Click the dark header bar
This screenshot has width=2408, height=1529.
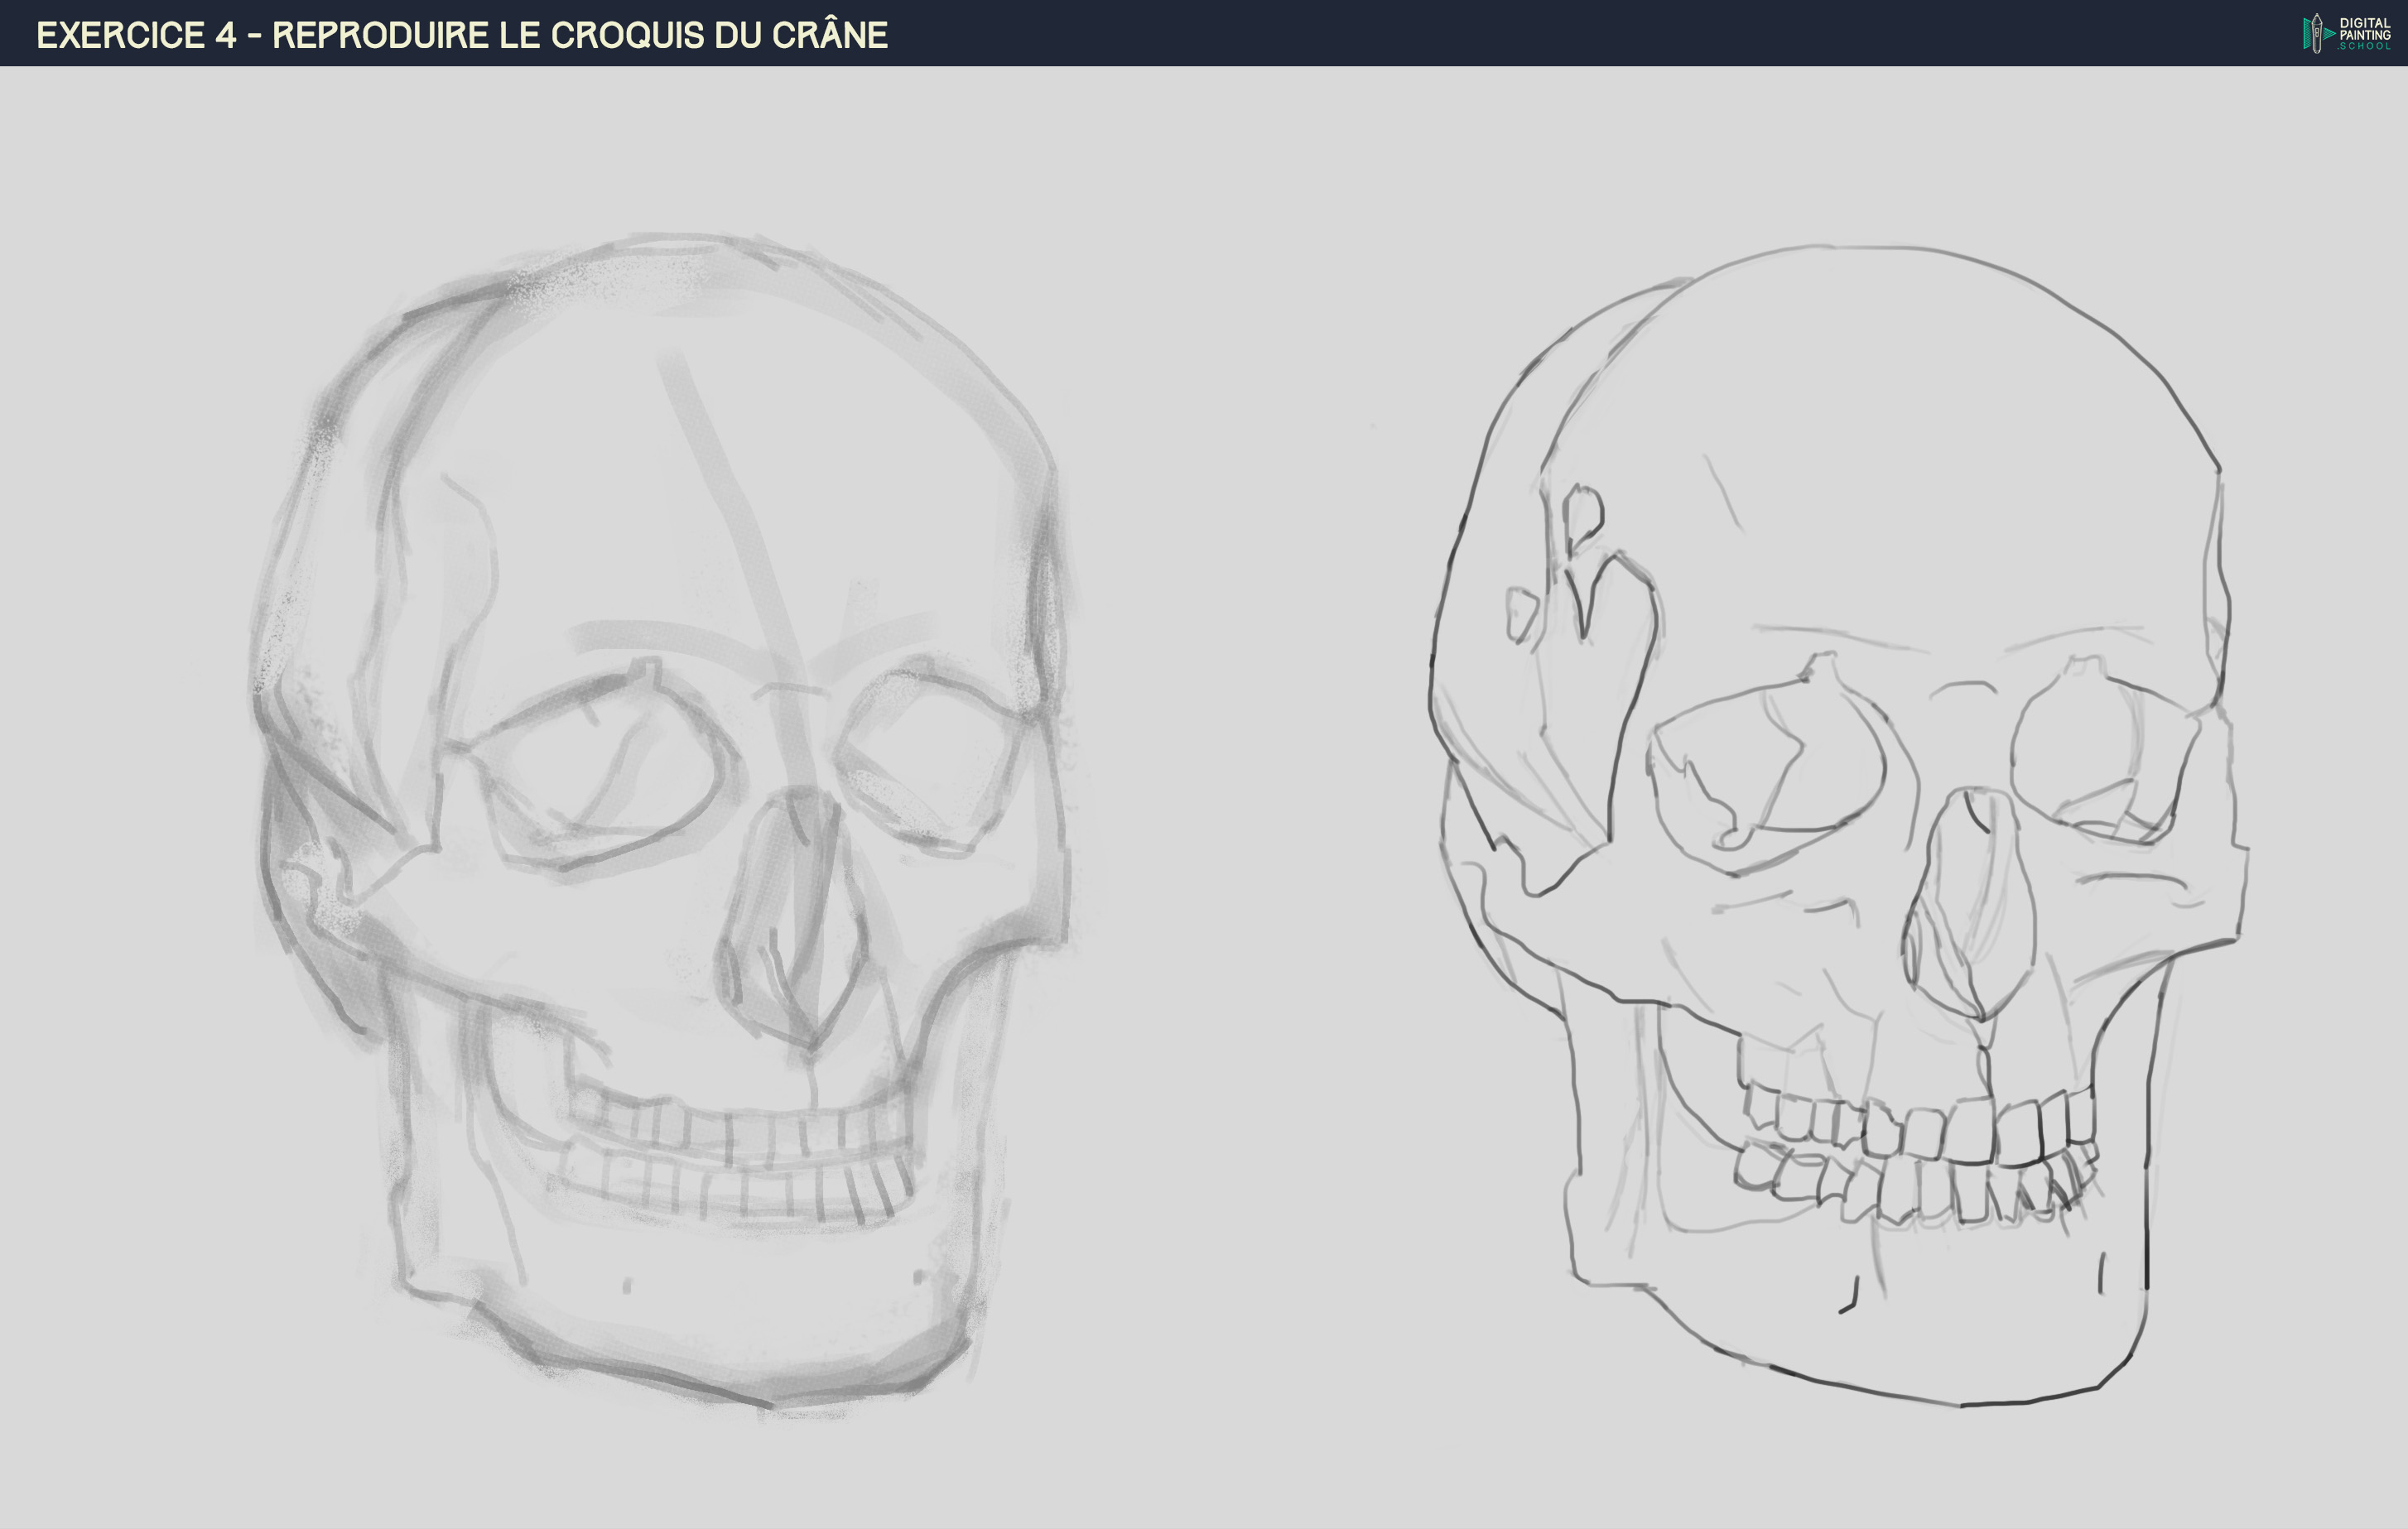(1500, 35)
